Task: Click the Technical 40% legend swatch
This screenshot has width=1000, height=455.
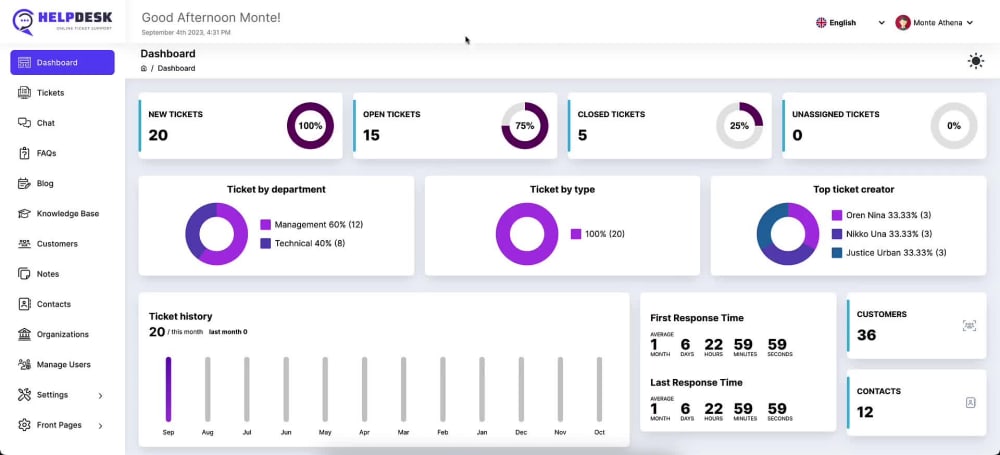Action: (x=266, y=243)
